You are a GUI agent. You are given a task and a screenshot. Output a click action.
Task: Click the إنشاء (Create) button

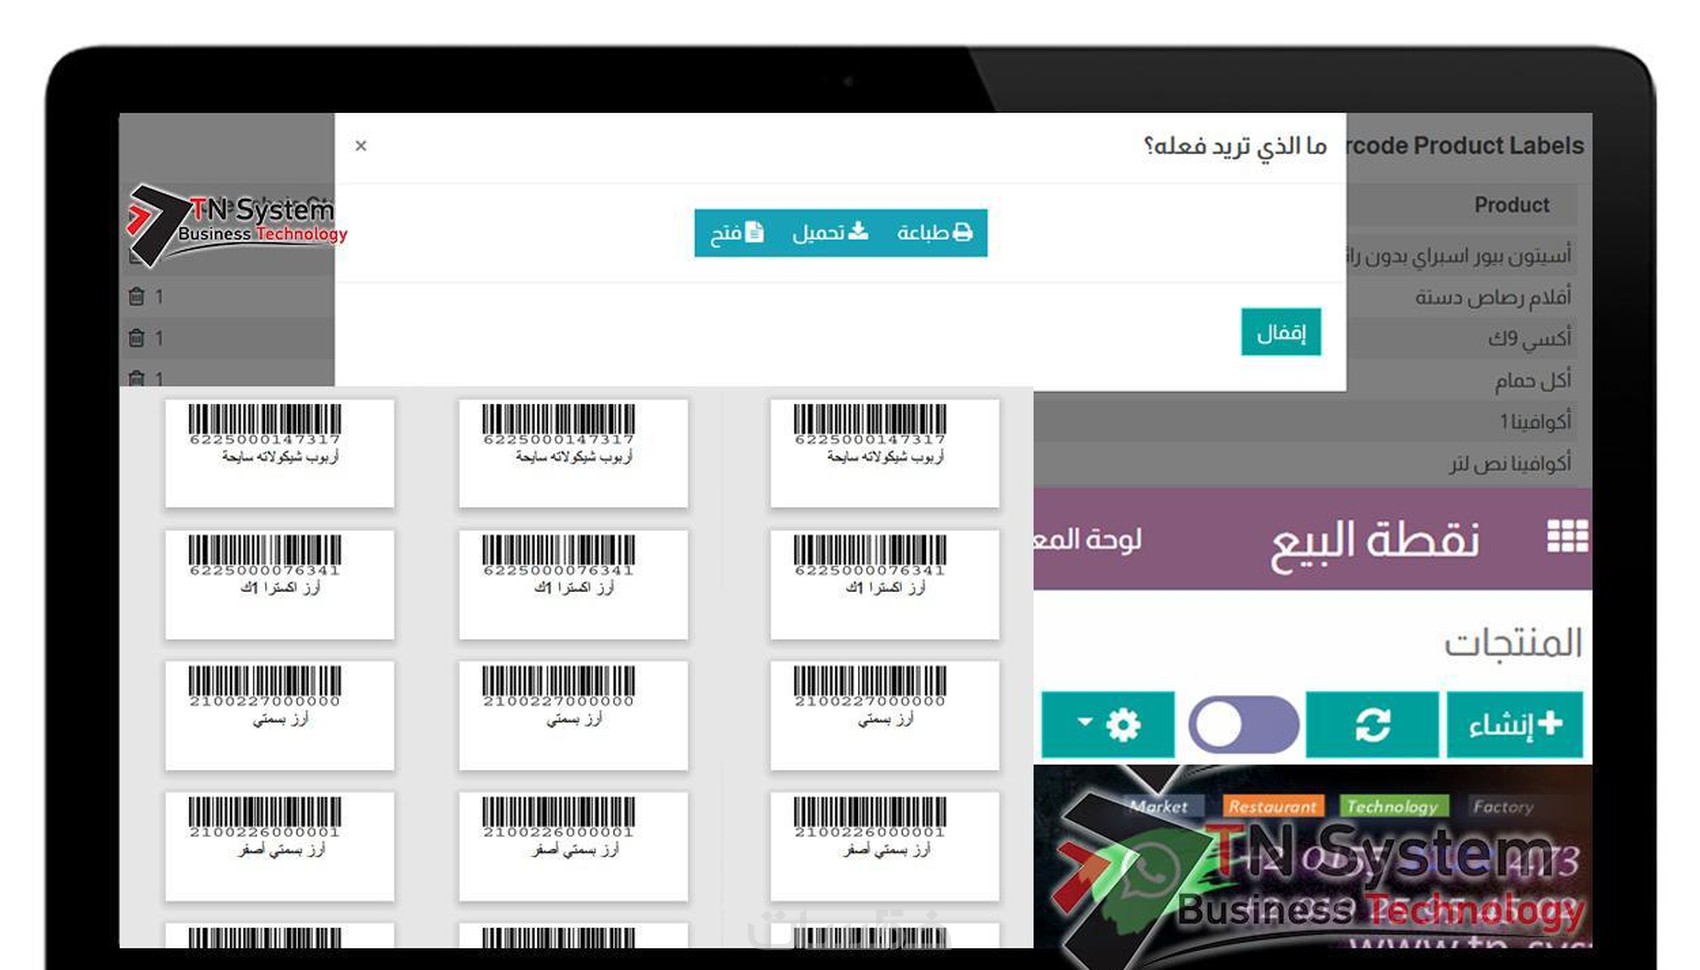click(1515, 724)
